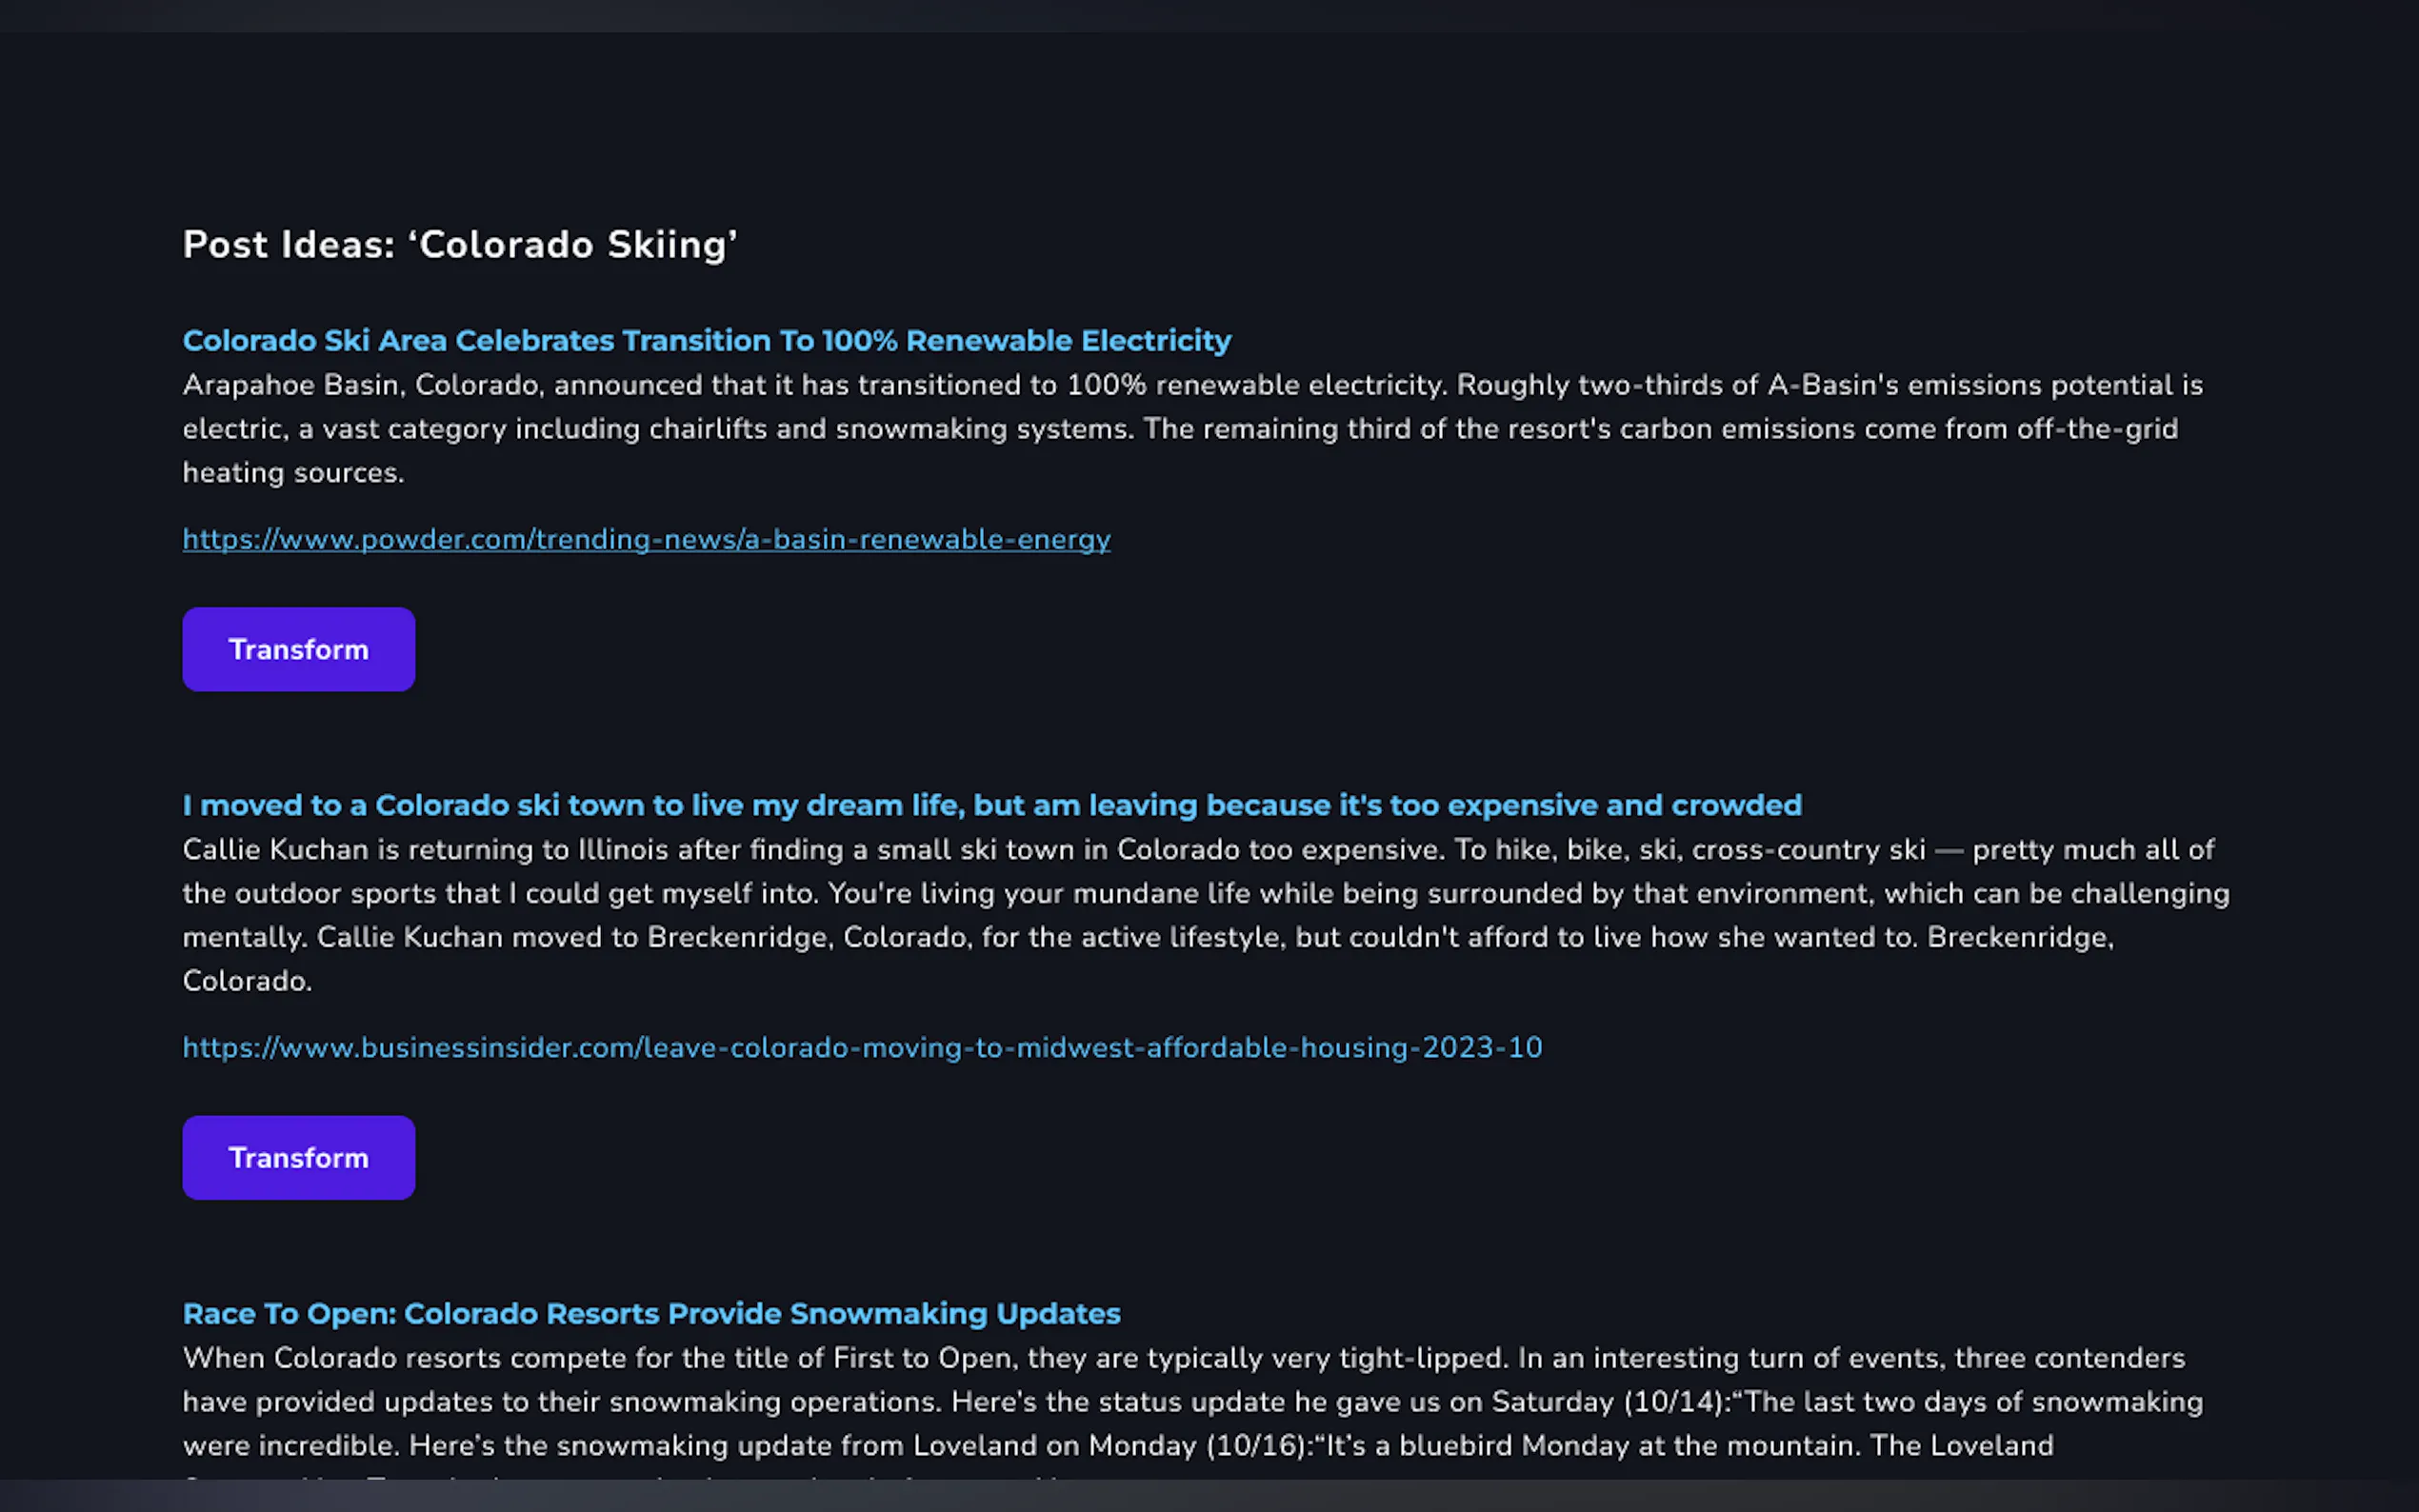Image resolution: width=2419 pixels, height=1512 pixels.
Task: Open the businessinsider.com article URL
Action: (x=861, y=1048)
